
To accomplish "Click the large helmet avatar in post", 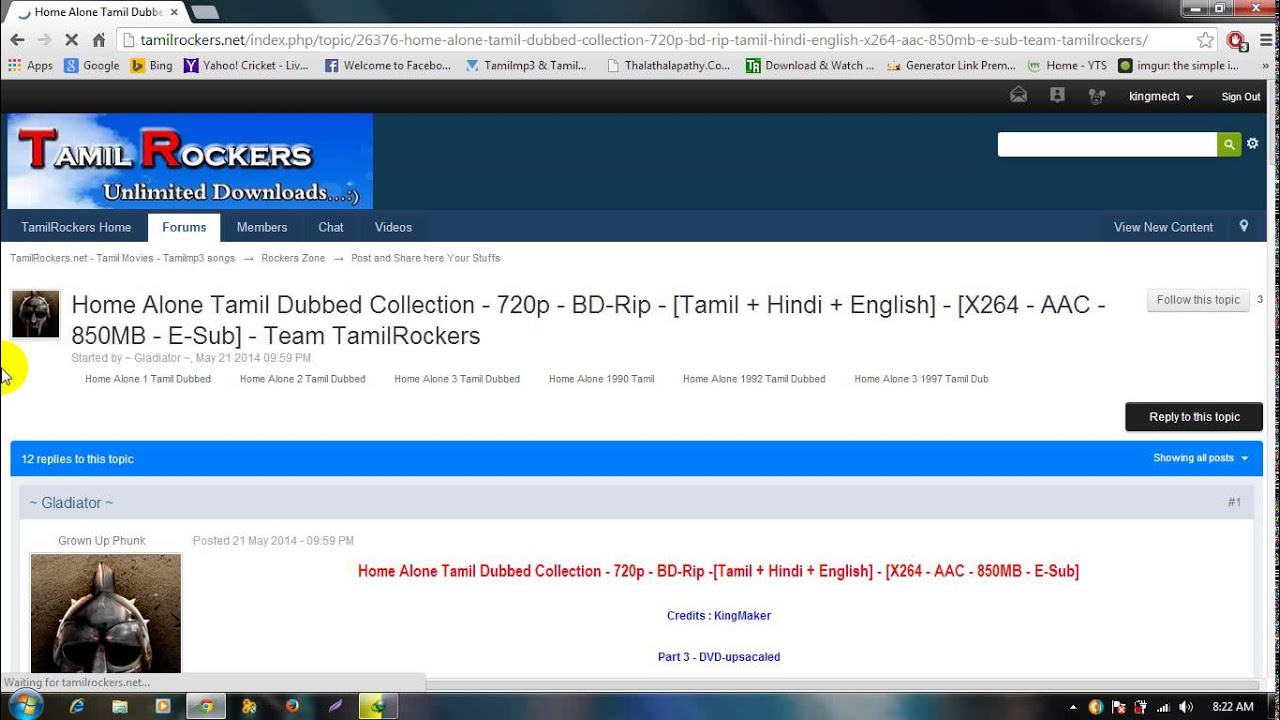I will (x=106, y=612).
